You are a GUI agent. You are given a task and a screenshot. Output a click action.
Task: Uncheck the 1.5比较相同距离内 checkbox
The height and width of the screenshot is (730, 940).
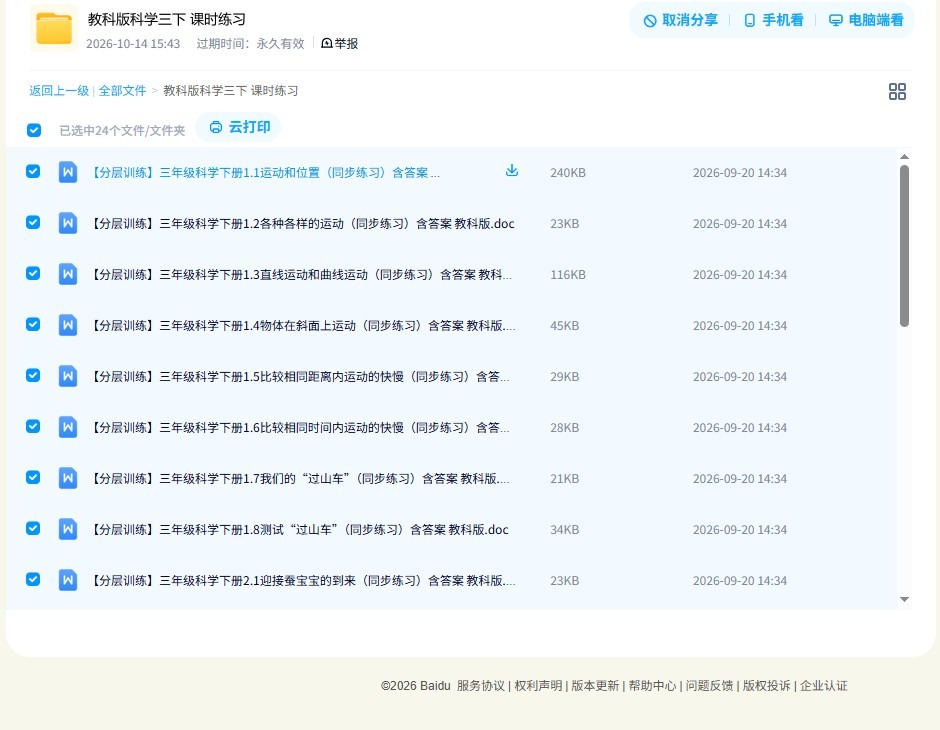point(33,375)
